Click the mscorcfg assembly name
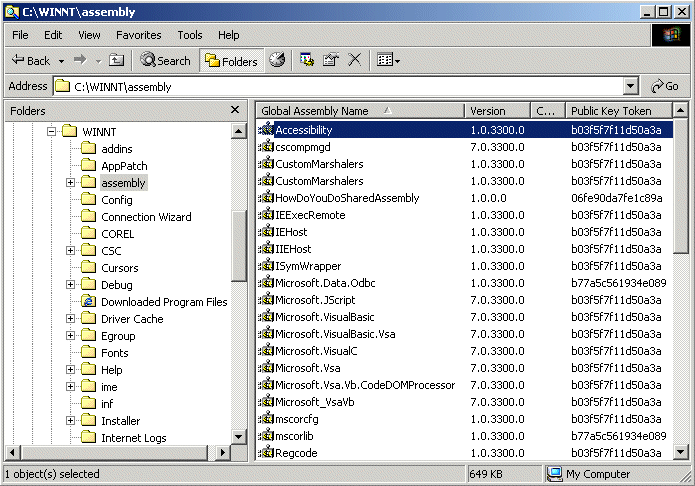 tap(297, 419)
